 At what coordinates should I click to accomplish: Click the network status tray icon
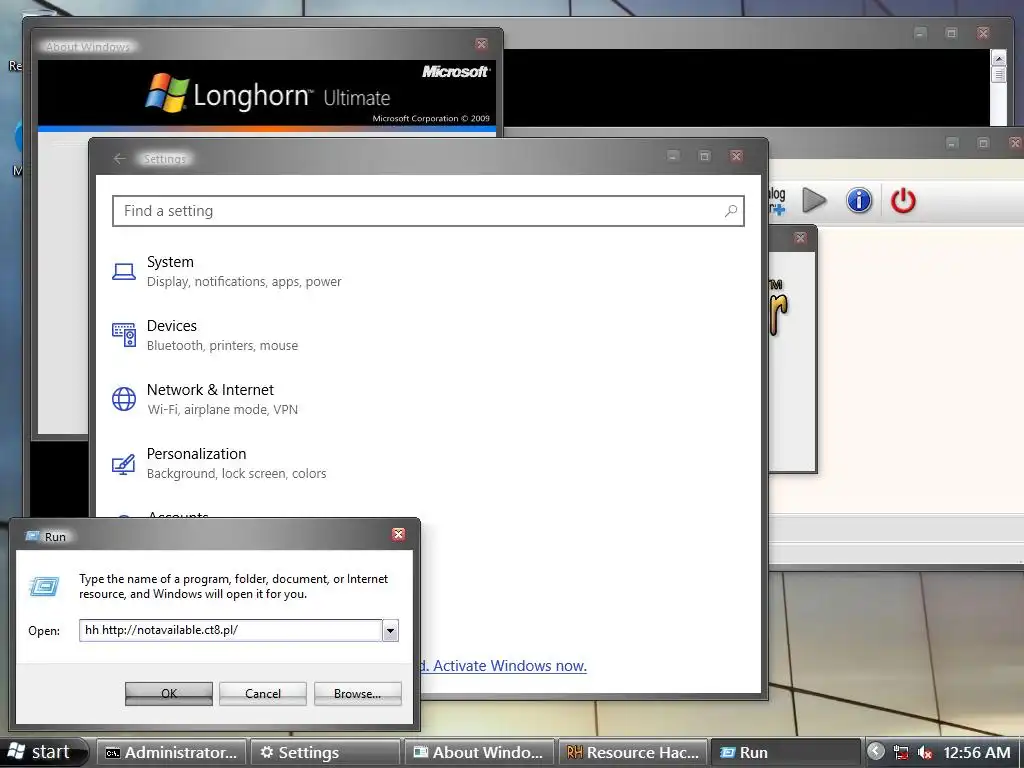point(901,752)
